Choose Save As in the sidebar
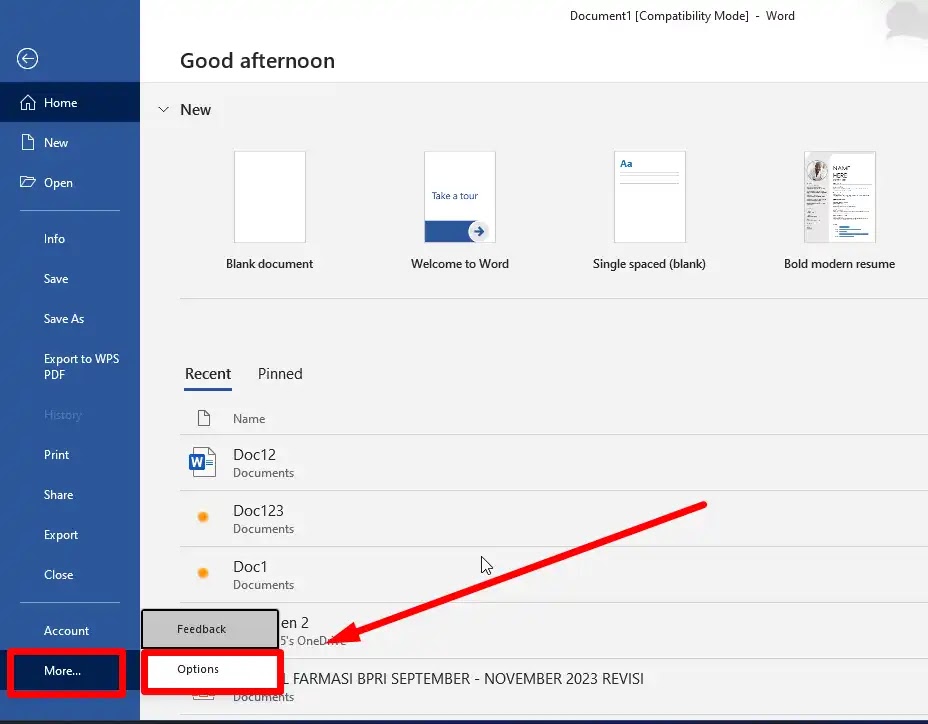The height and width of the screenshot is (724, 928). tap(64, 318)
